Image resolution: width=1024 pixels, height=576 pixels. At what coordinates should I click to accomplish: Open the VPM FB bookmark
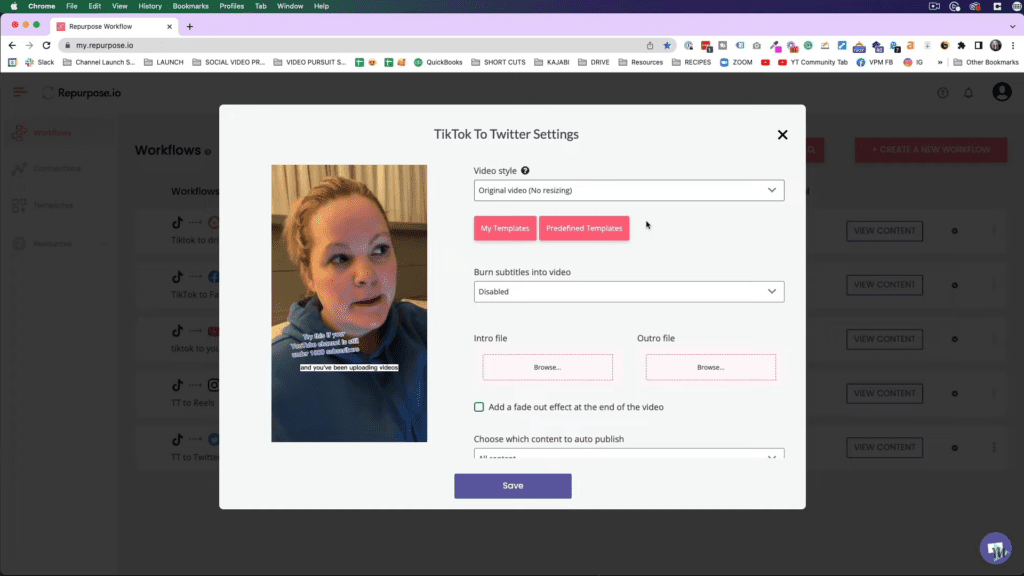pos(874,62)
